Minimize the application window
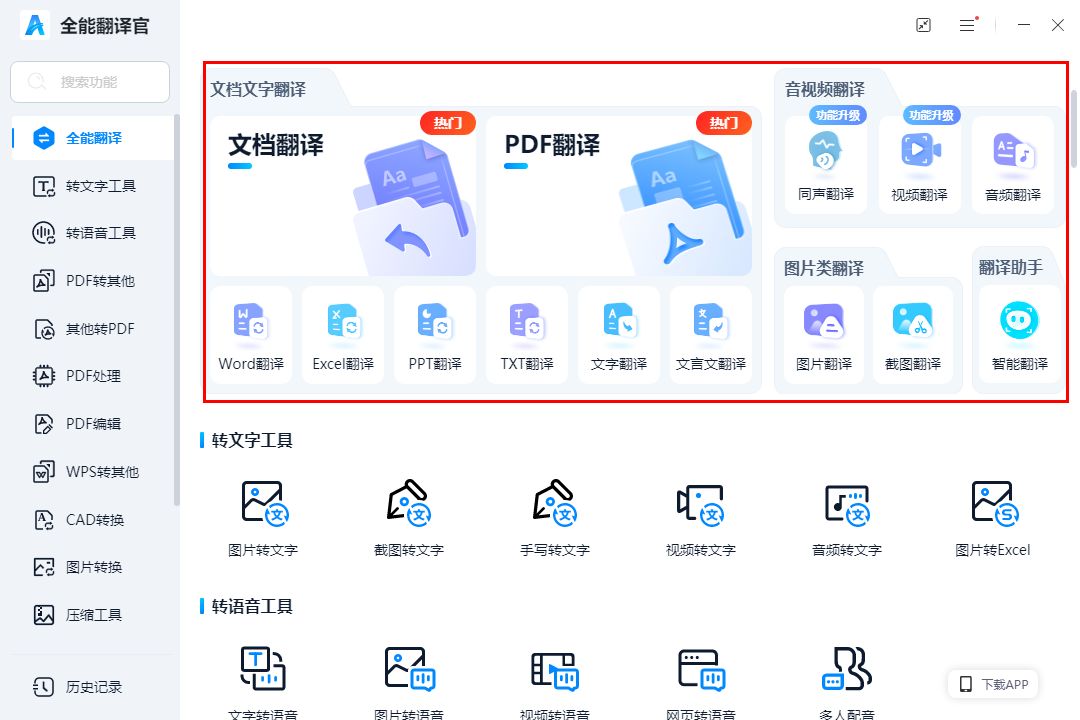 tap(1024, 25)
